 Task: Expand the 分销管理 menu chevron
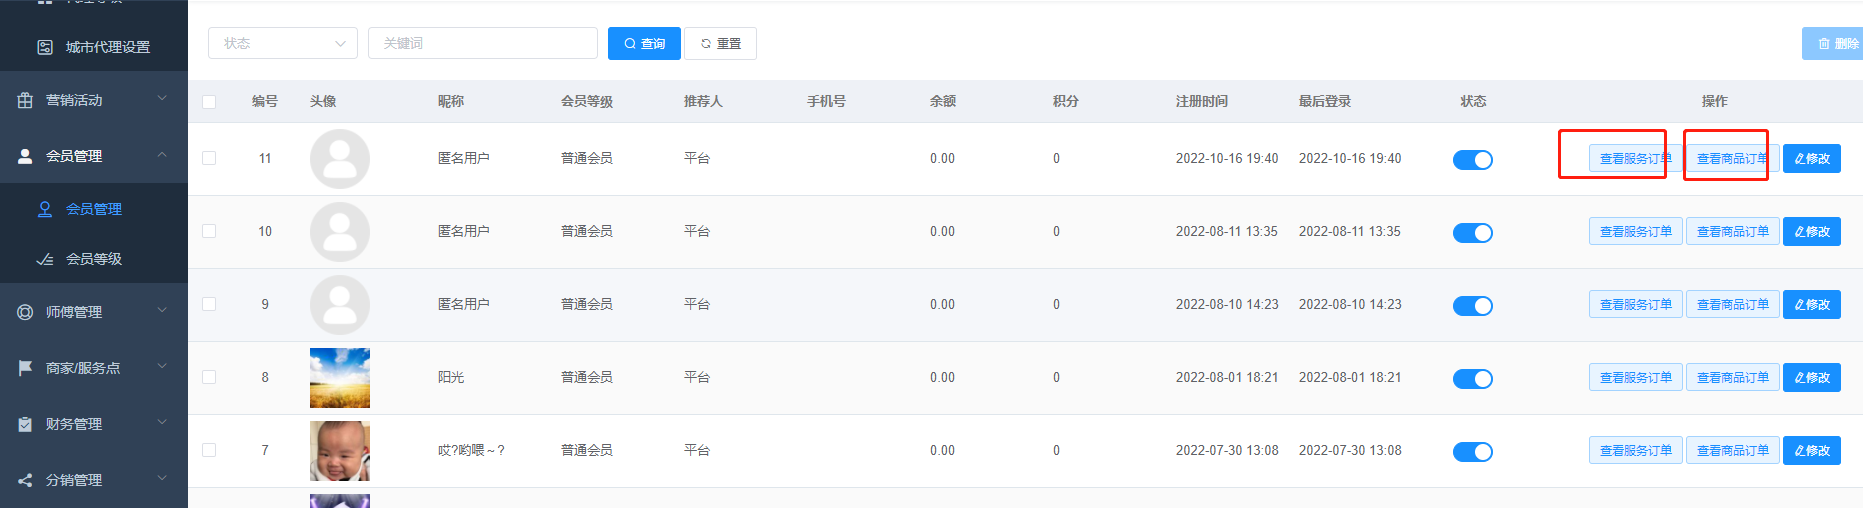[x=162, y=479]
